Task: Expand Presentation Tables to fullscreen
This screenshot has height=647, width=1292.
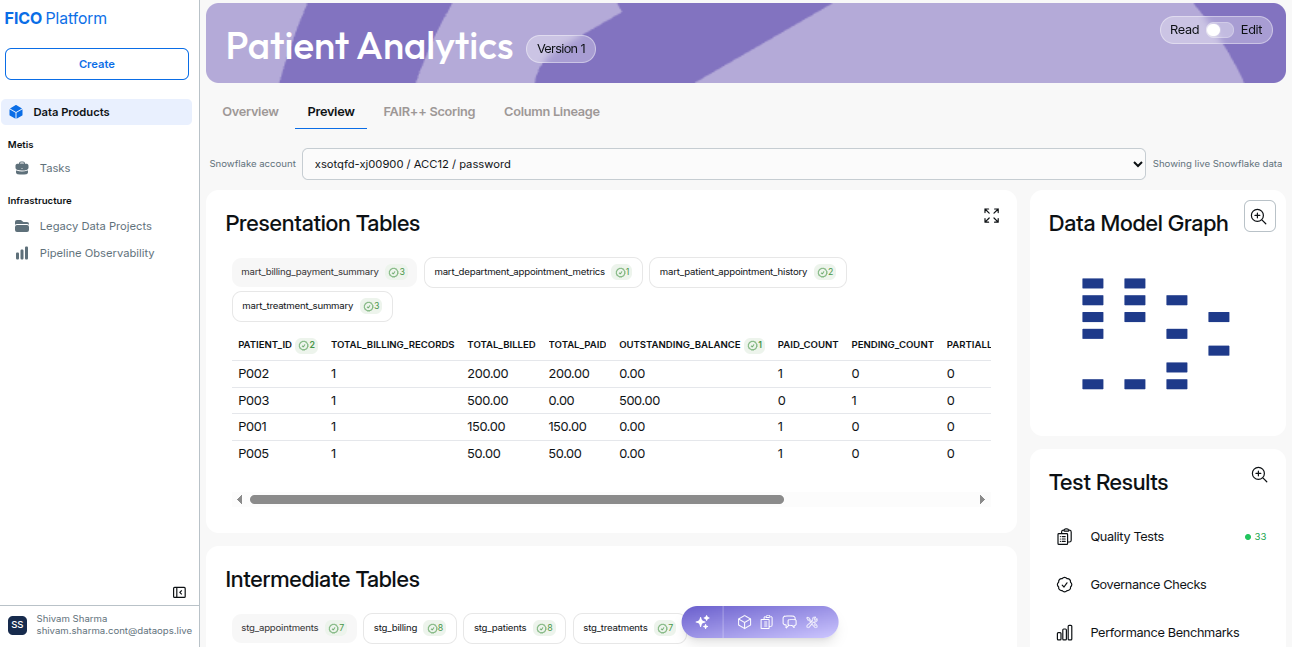Action: (991, 216)
